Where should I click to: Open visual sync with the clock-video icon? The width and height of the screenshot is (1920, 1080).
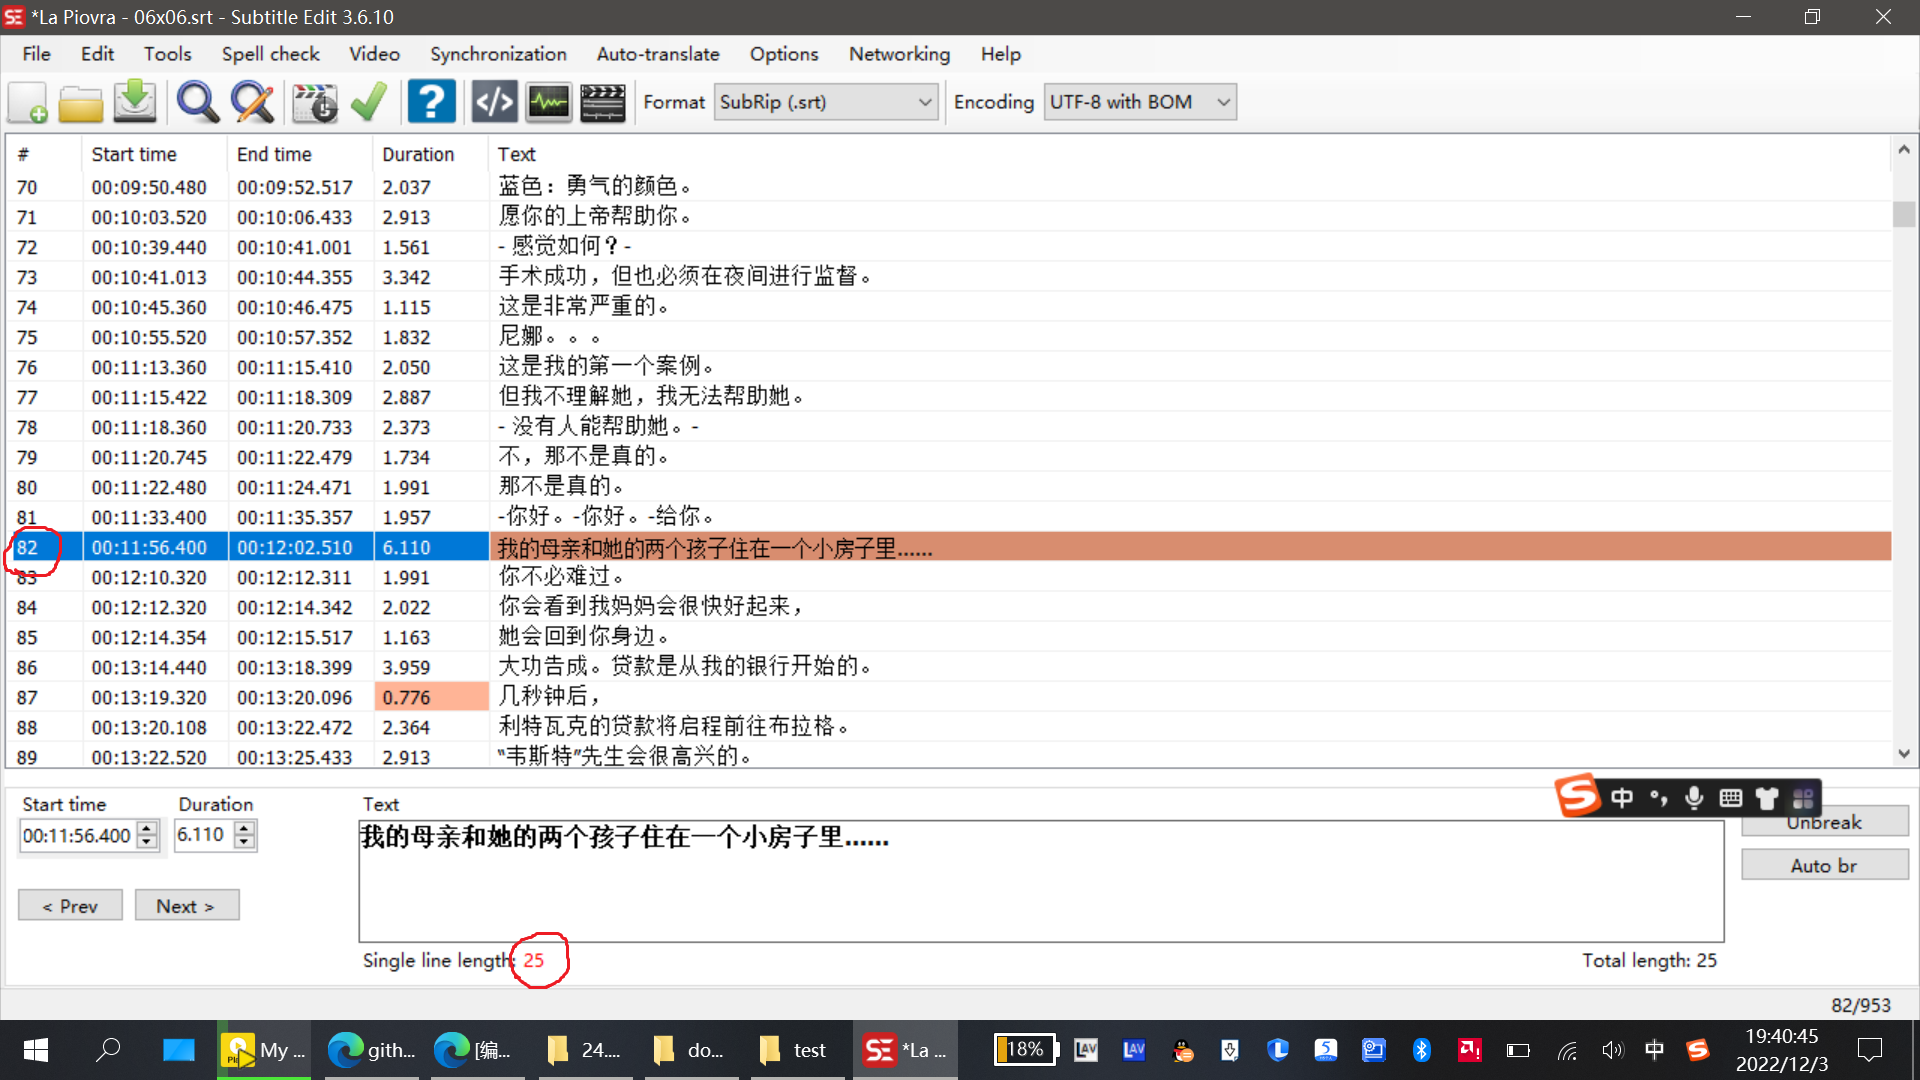(x=314, y=102)
